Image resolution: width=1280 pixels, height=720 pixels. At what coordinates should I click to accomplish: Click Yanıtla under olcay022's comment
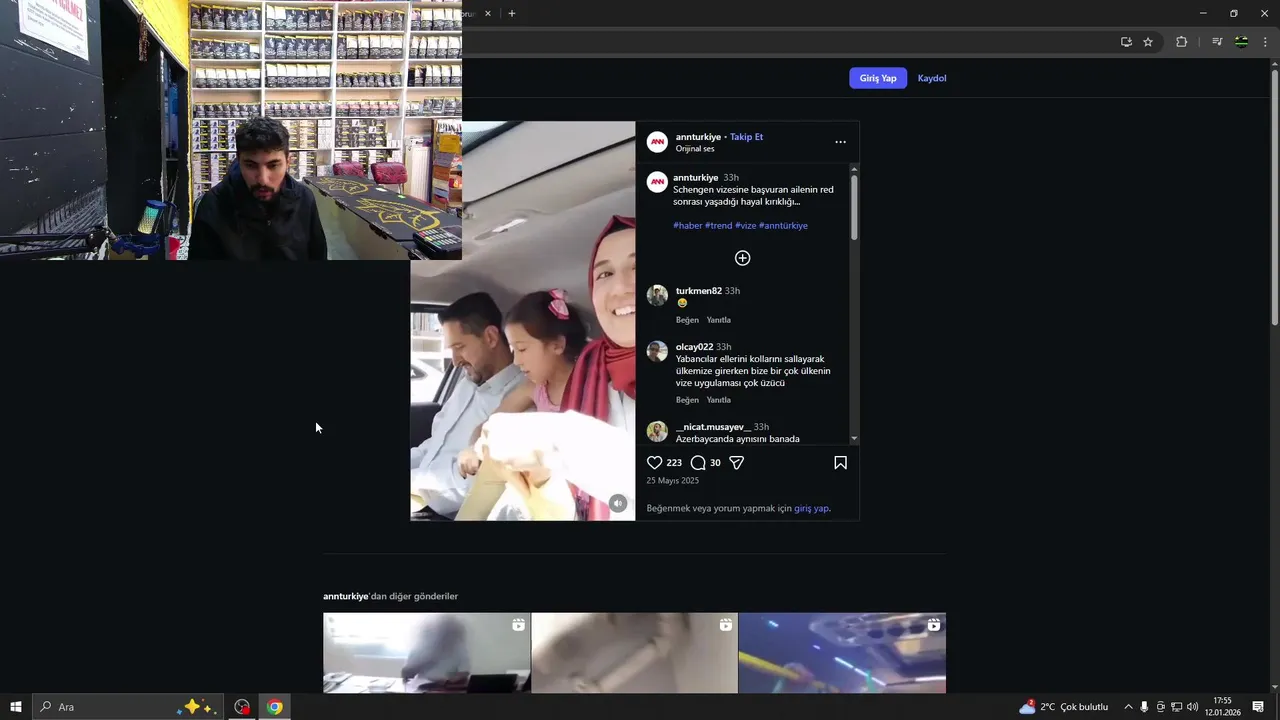coord(719,400)
